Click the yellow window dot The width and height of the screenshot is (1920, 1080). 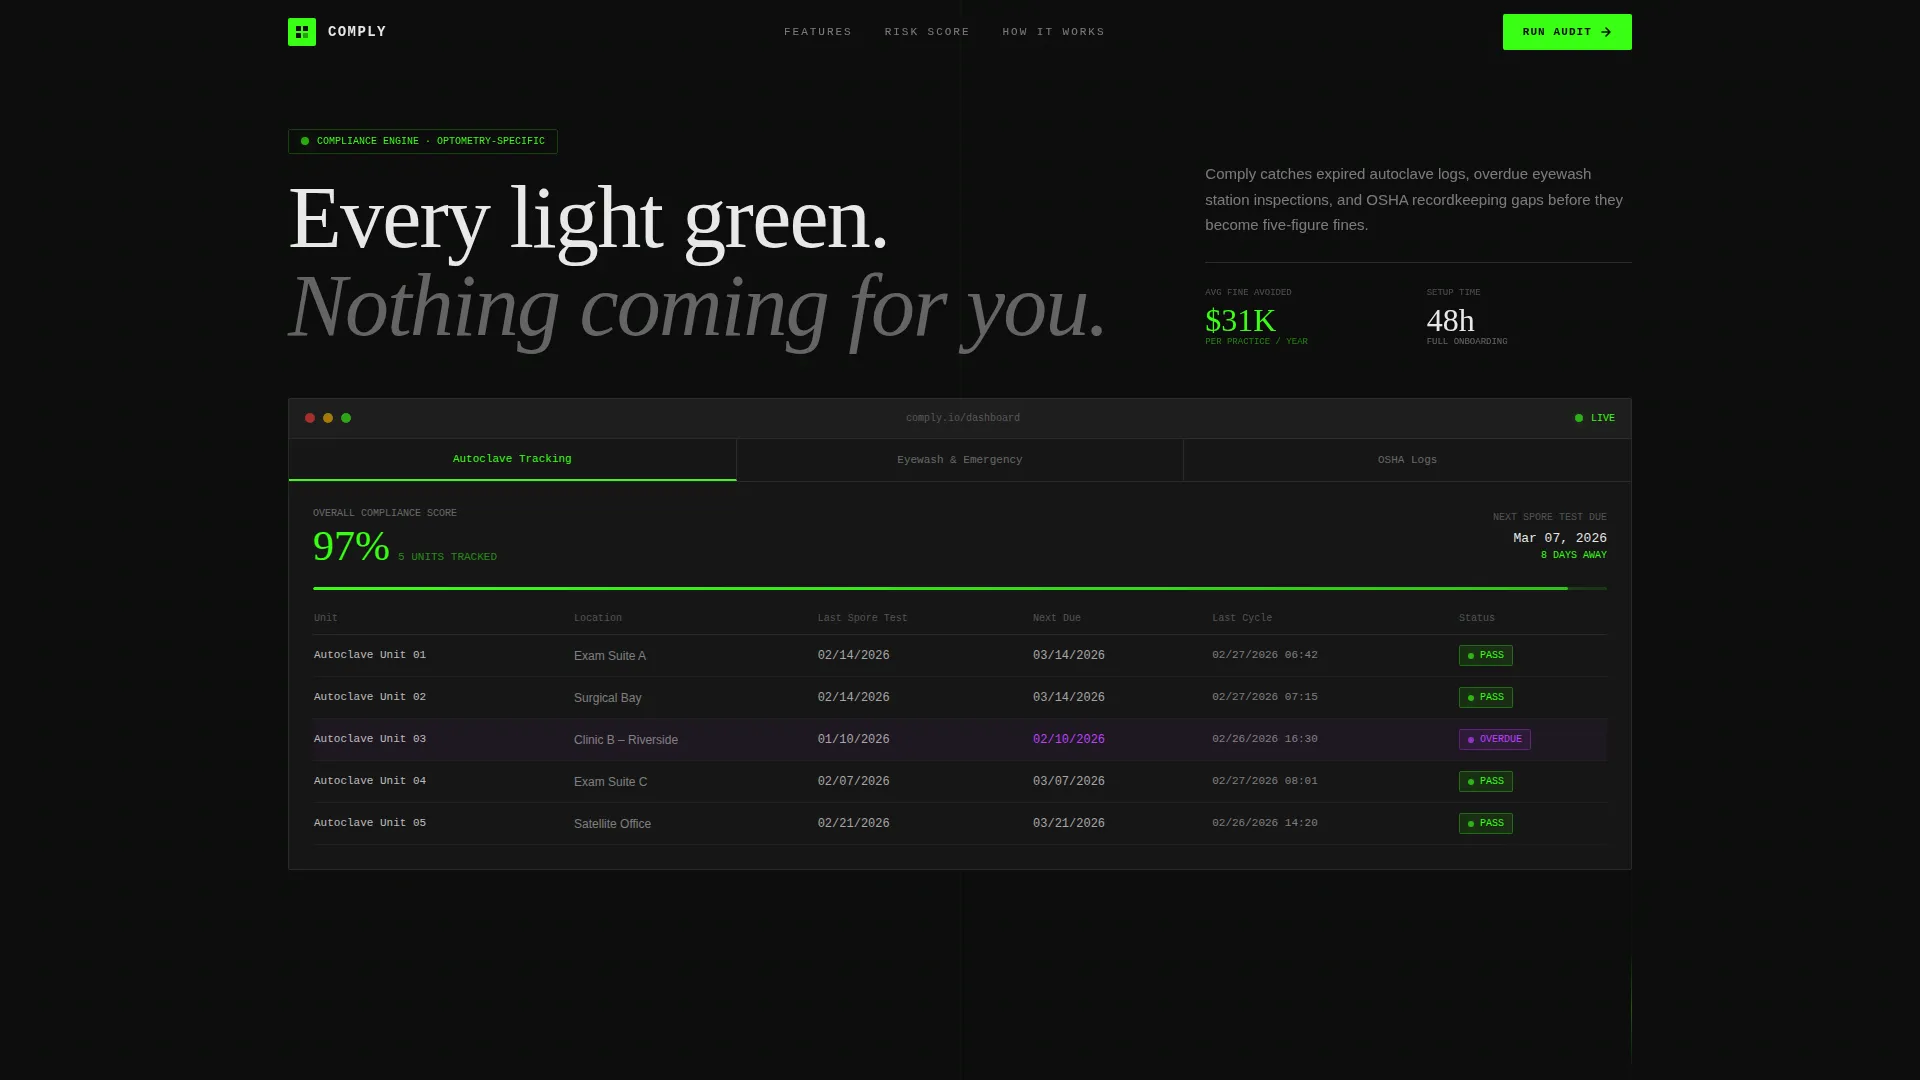(328, 418)
